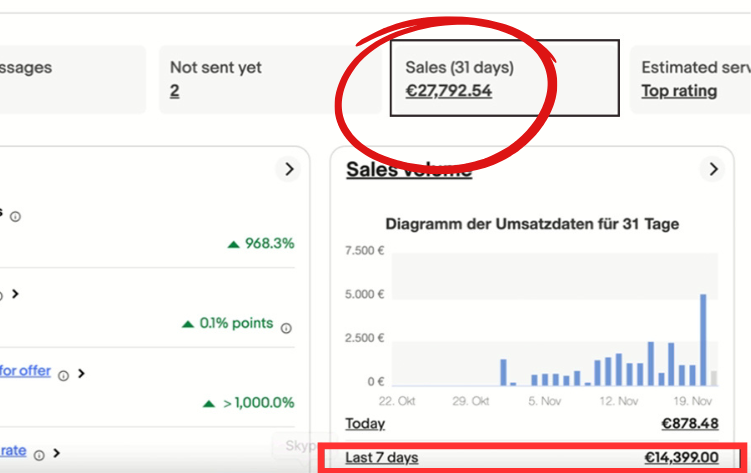Expand the chevron next to the 'rate' link
This screenshot has height=473, width=751.
point(57,453)
